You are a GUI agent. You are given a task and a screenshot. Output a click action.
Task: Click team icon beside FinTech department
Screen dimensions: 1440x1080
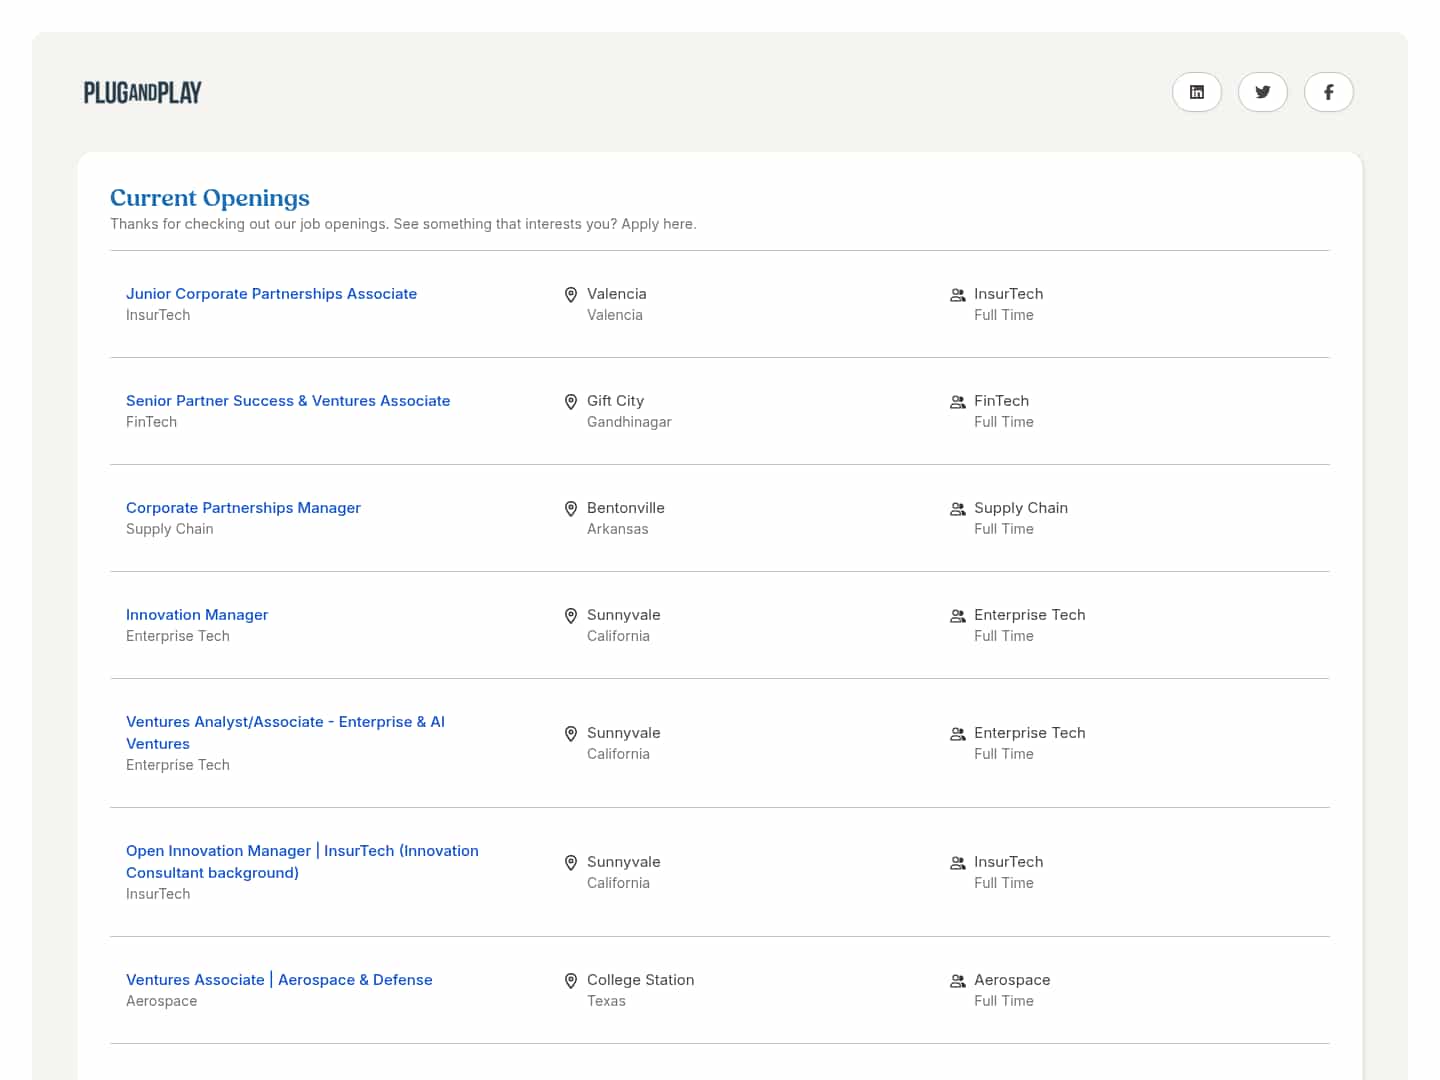click(957, 402)
